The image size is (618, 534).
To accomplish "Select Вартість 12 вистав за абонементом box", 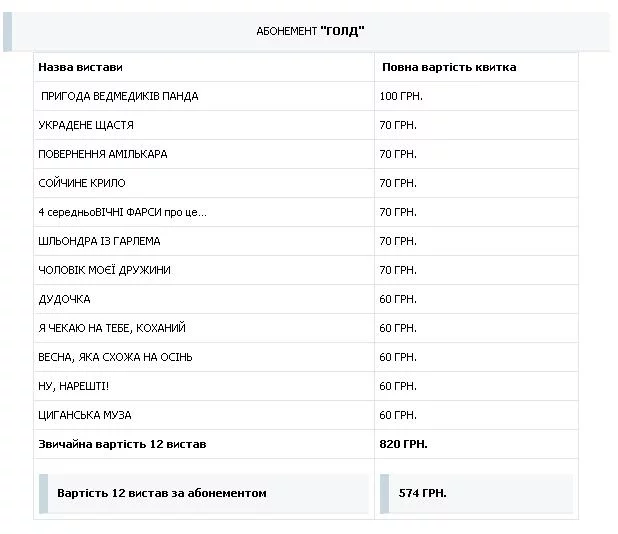I will pos(162,493).
